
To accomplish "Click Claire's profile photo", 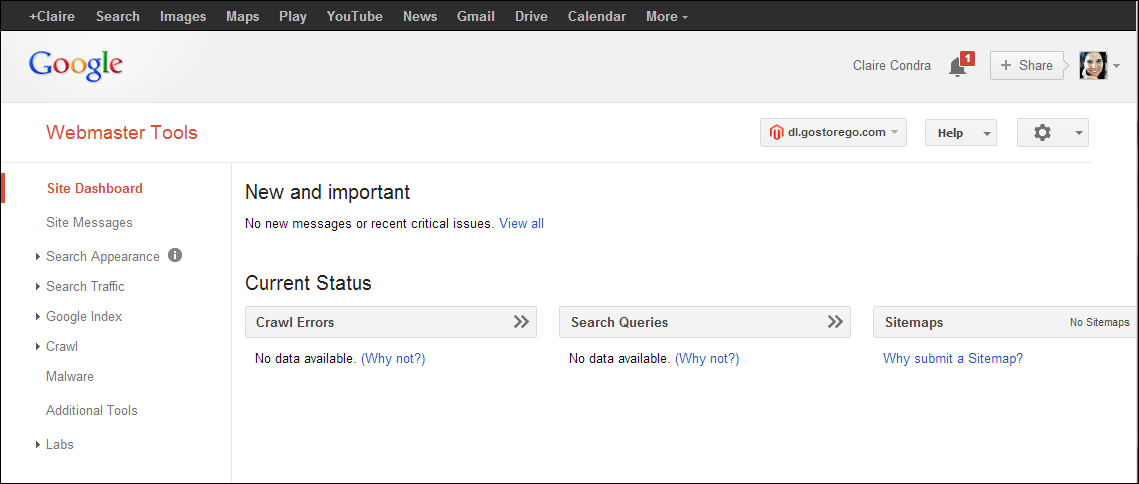I will pyautogui.click(x=1093, y=65).
